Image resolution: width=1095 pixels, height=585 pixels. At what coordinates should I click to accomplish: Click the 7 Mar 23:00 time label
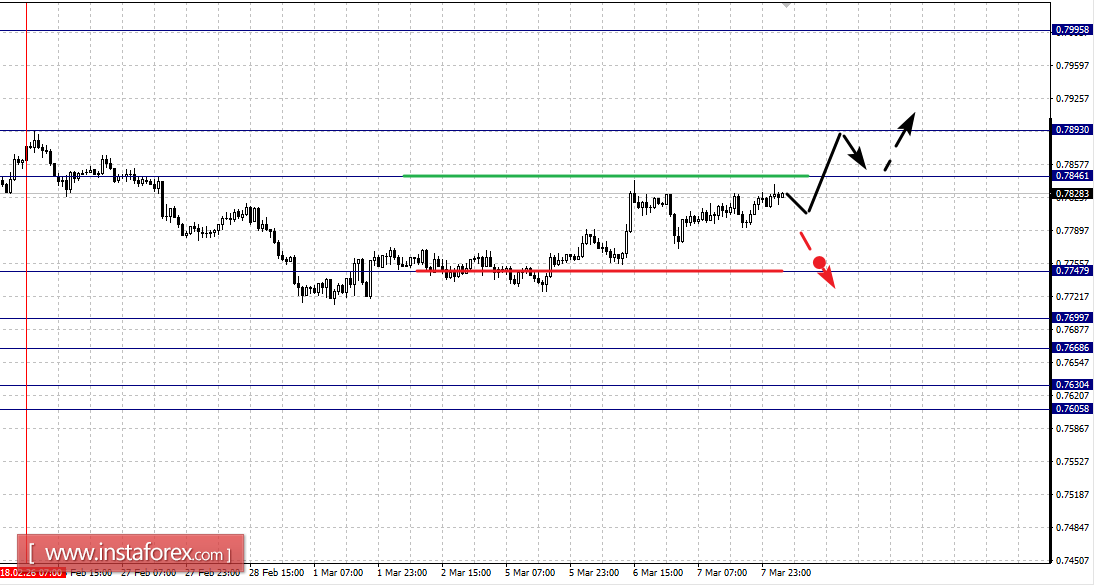[x=786, y=573]
